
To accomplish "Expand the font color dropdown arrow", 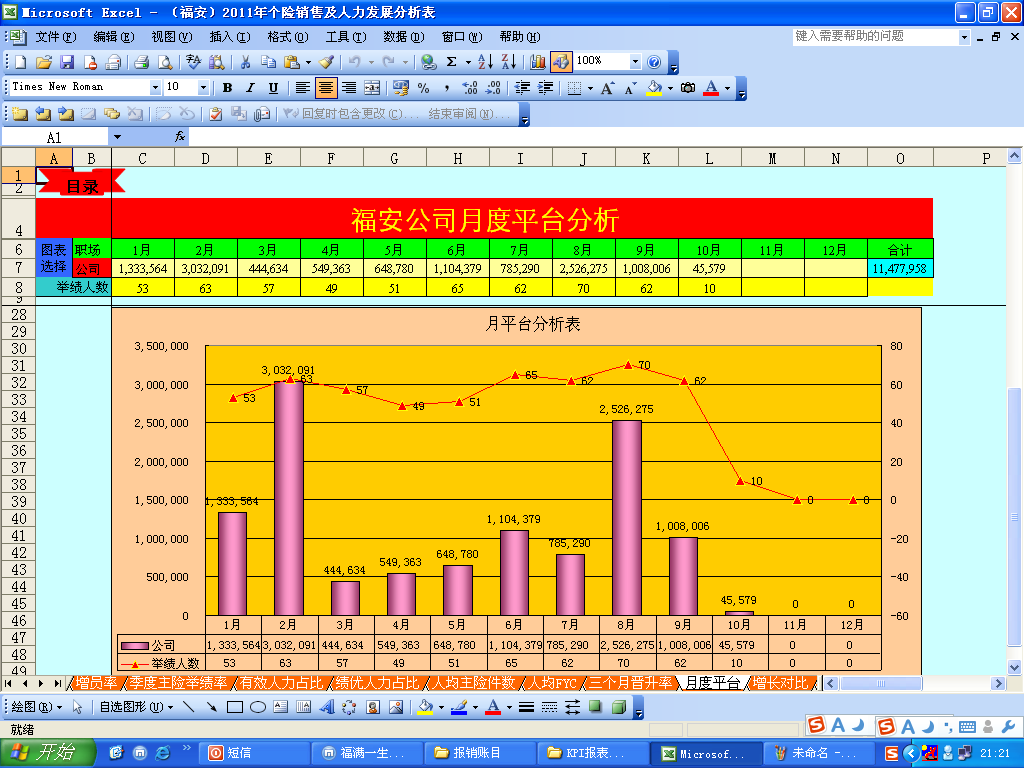I will (x=727, y=88).
